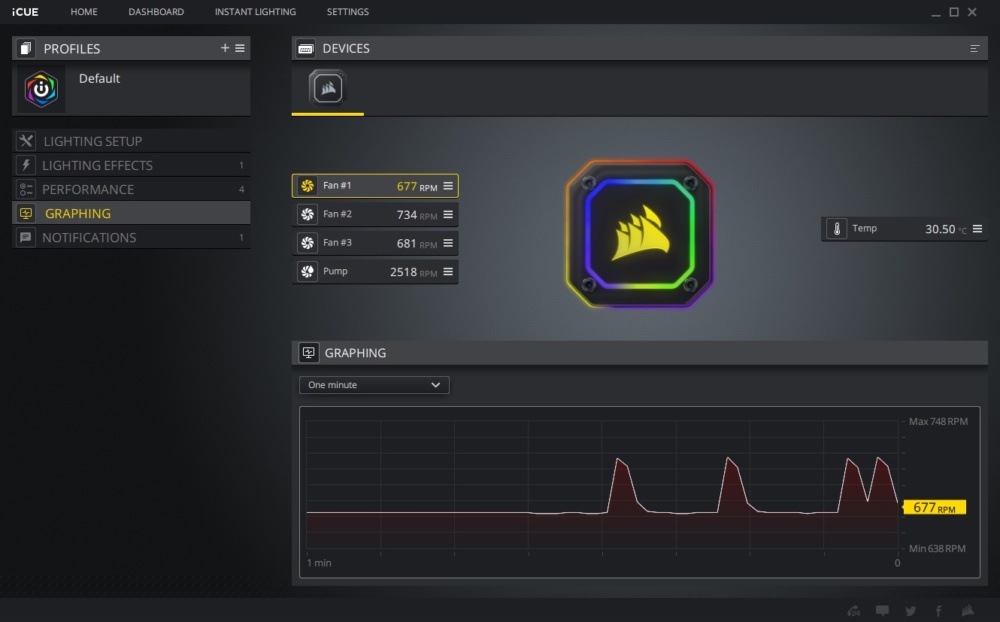Open Temp sensor options menu

[x=977, y=228]
